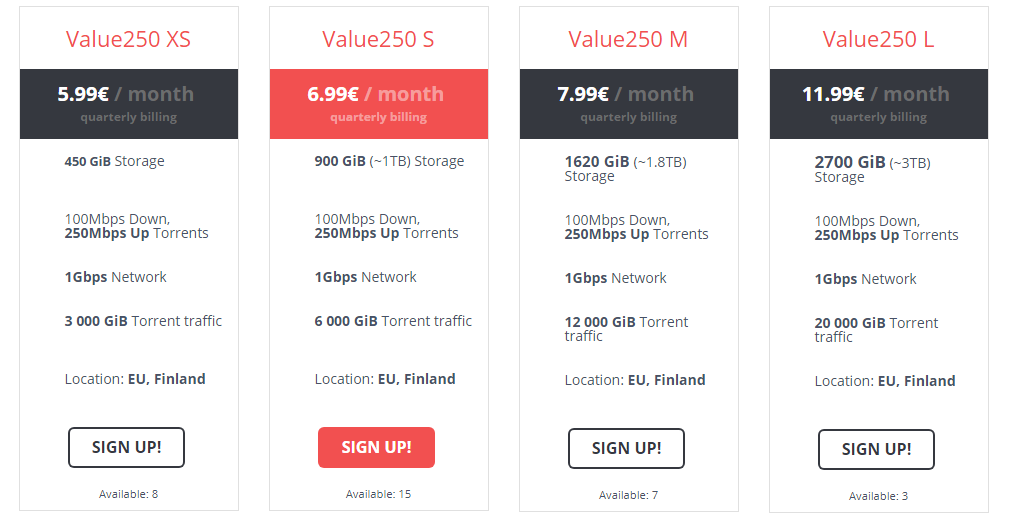Choose SIGN UP under Value250 L
The height and width of the screenshot is (525, 1026).
[876, 449]
